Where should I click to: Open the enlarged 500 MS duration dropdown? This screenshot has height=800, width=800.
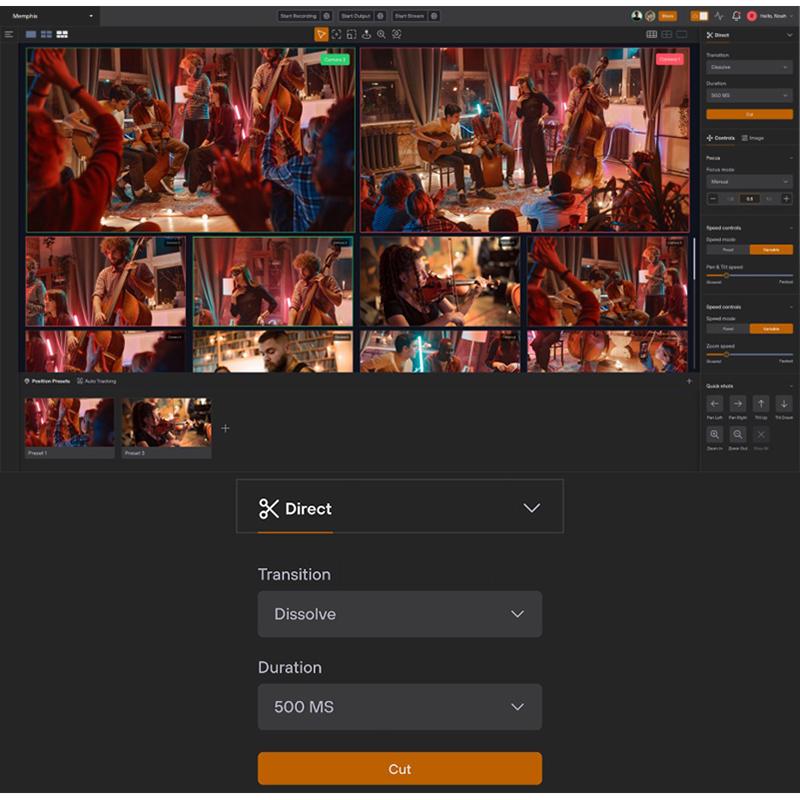point(399,707)
